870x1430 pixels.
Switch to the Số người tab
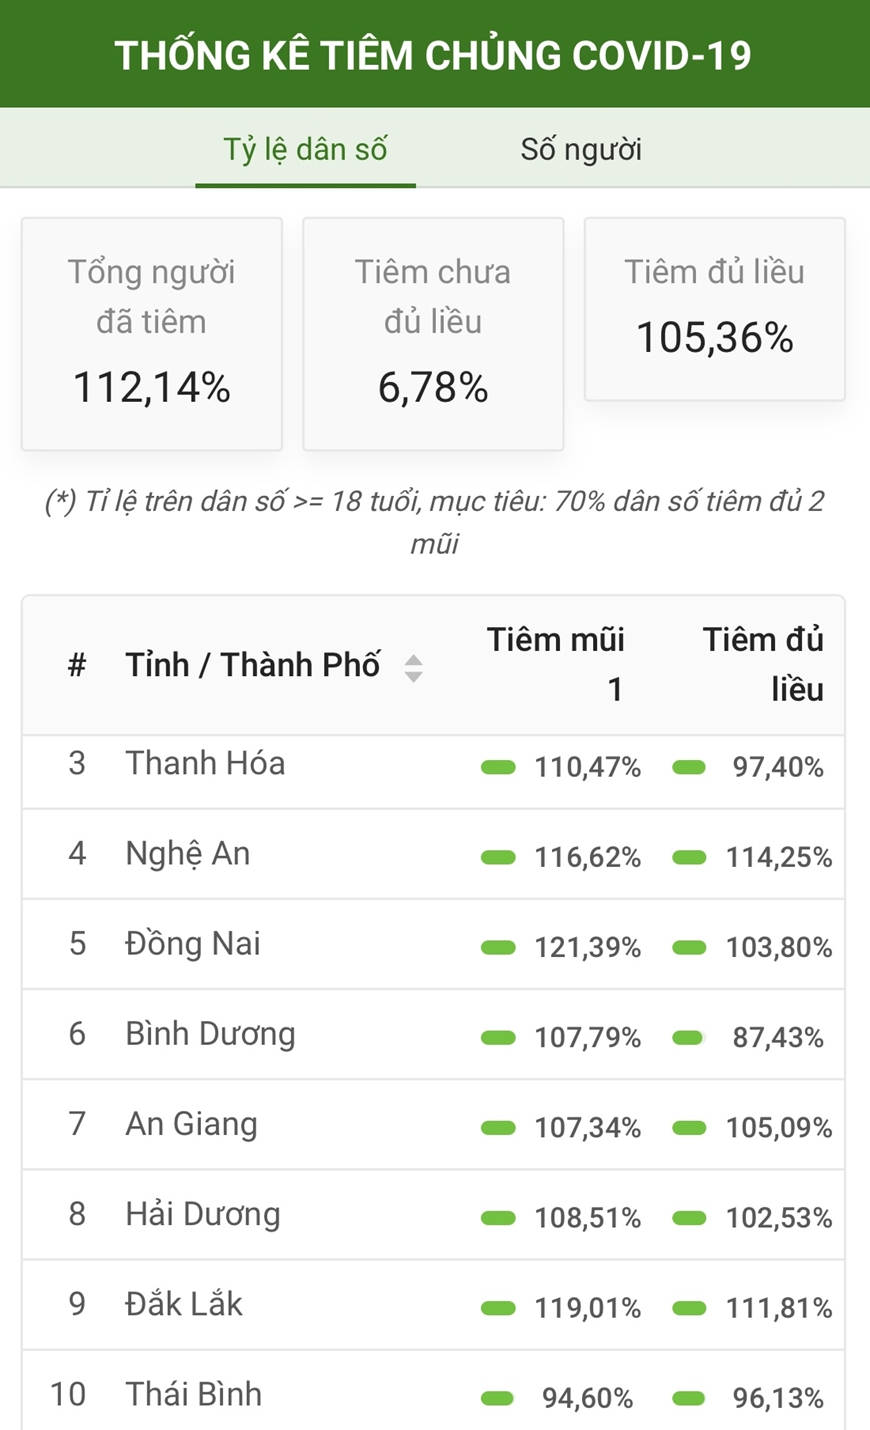(581, 150)
